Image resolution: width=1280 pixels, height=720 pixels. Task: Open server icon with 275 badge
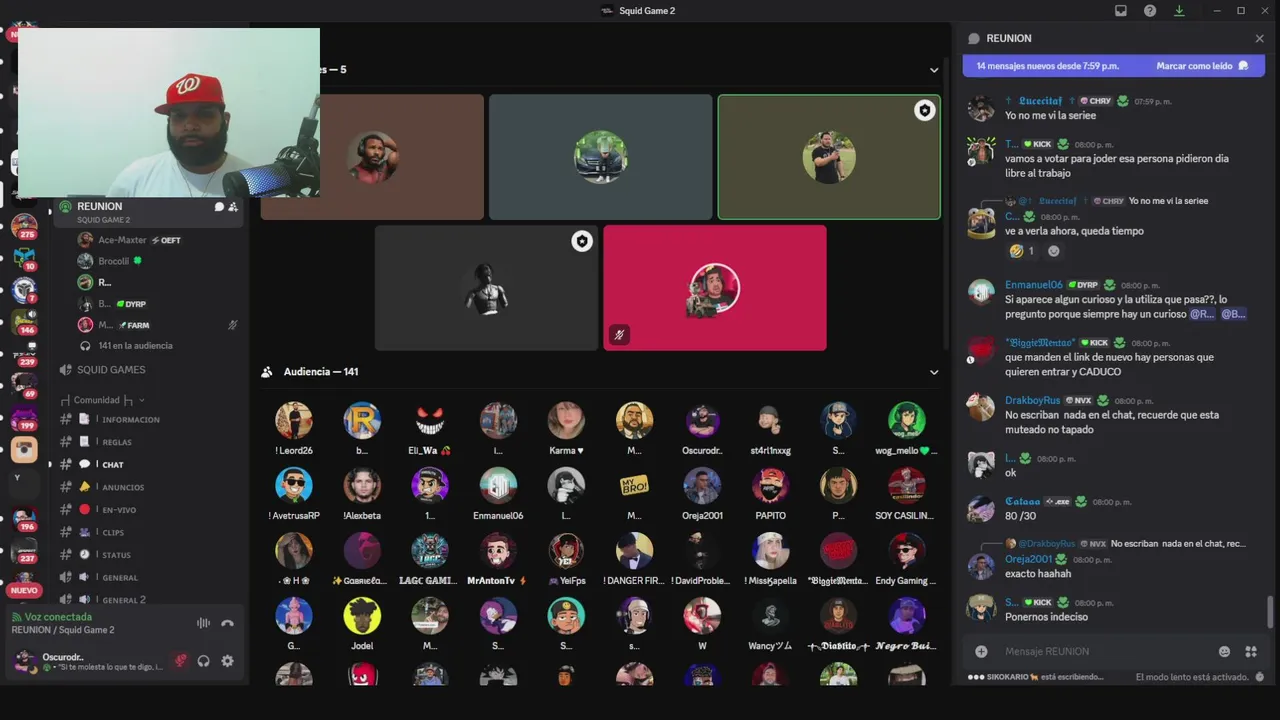24,226
